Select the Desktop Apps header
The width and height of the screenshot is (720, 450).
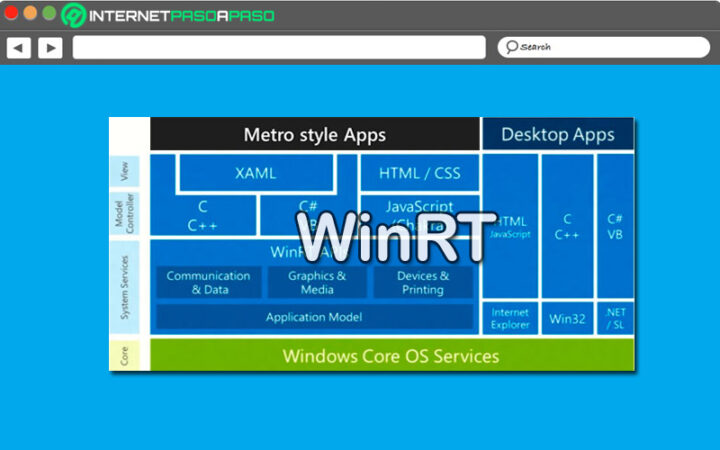point(558,134)
